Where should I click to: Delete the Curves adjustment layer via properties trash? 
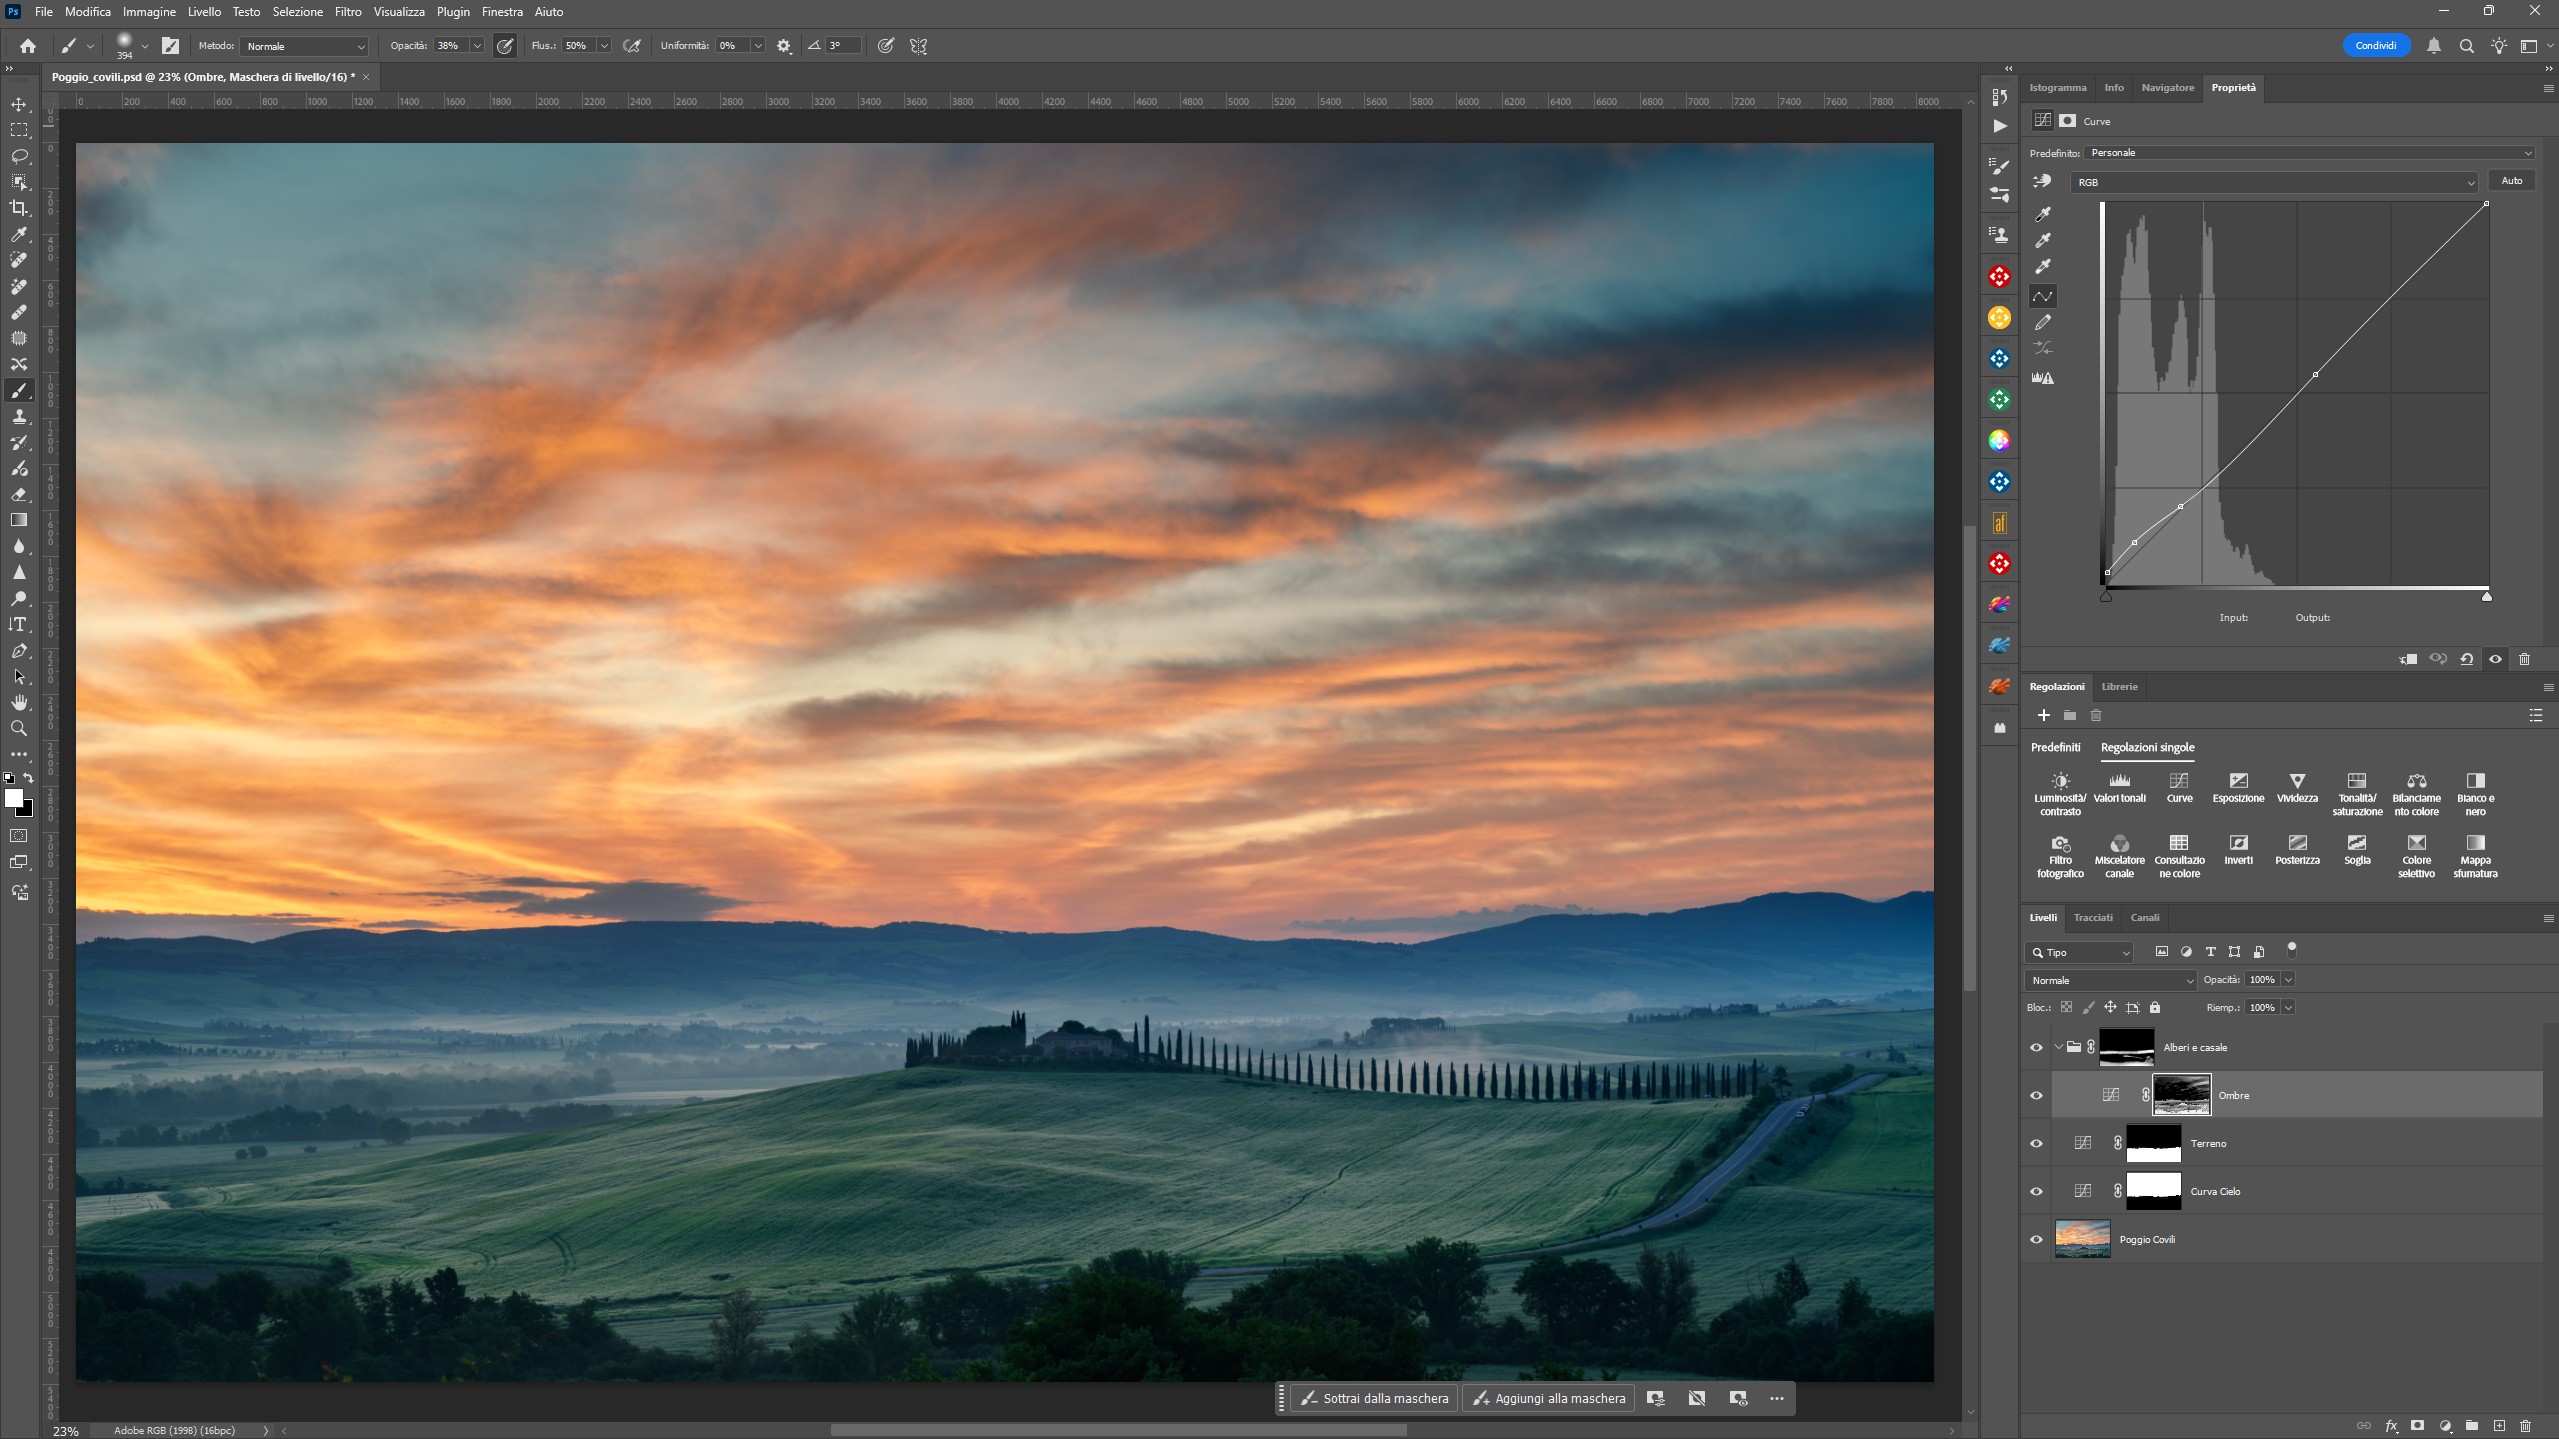click(2524, 659)
